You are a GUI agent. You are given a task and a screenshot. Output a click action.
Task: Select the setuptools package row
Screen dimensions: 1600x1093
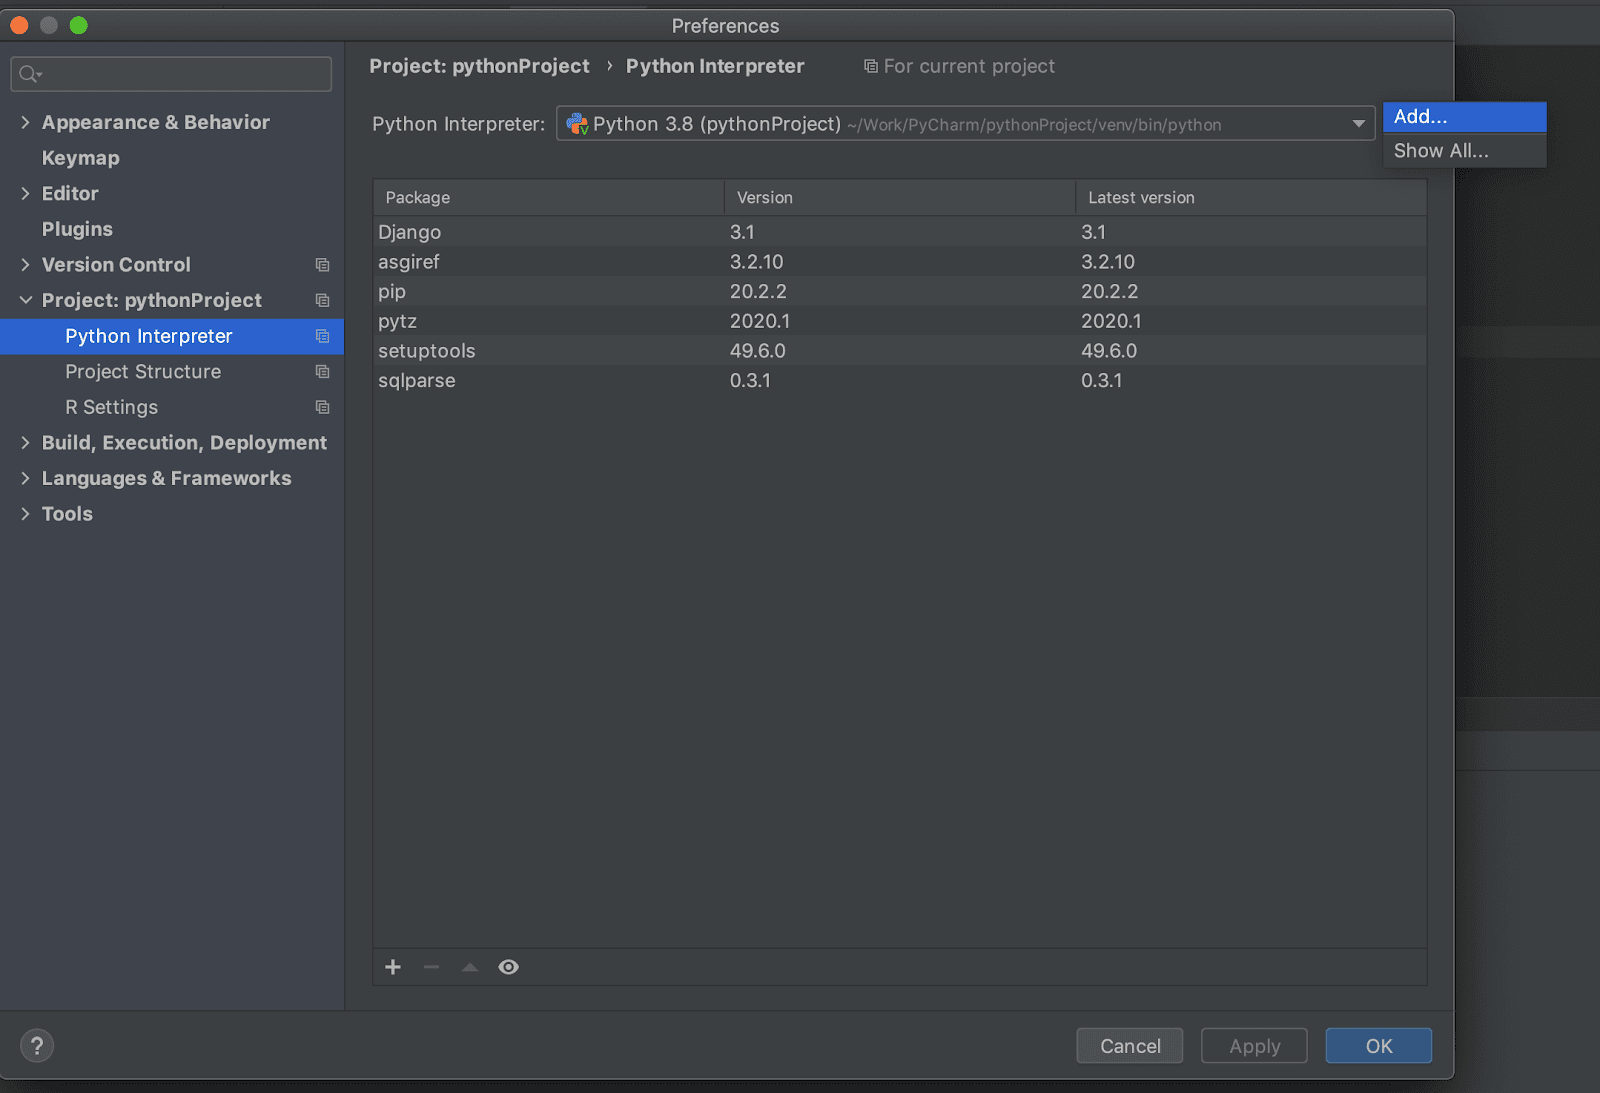click(900, 351)
